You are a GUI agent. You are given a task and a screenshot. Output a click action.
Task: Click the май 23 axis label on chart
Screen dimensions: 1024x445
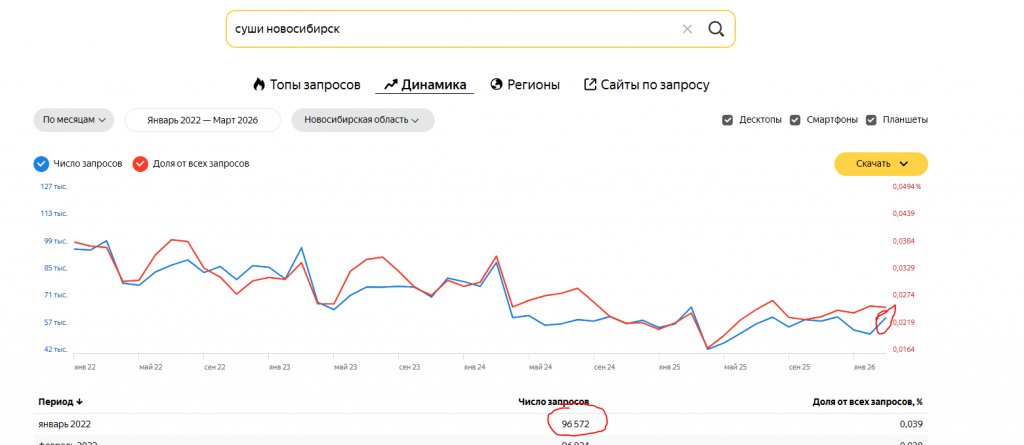[x=345, y=367]
